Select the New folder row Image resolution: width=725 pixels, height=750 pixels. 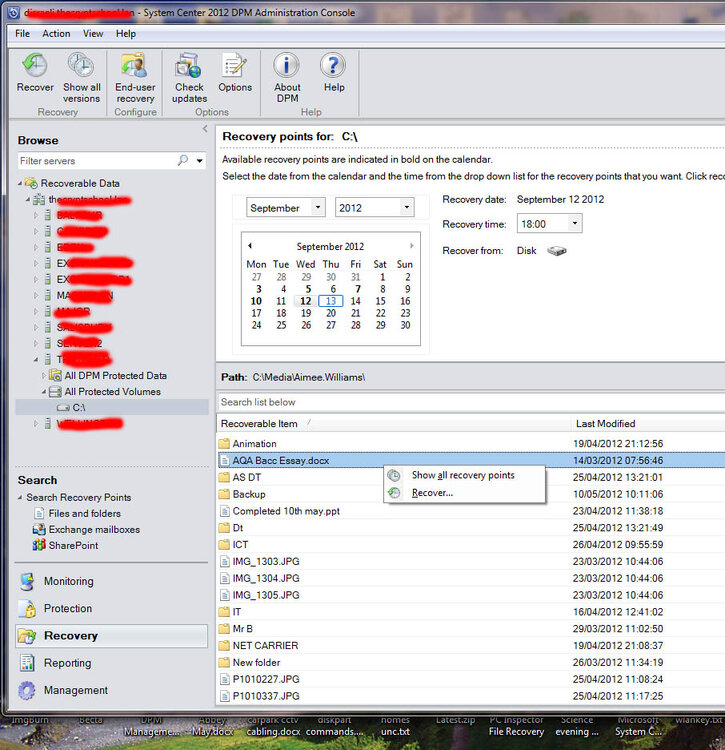click(471, 662)
